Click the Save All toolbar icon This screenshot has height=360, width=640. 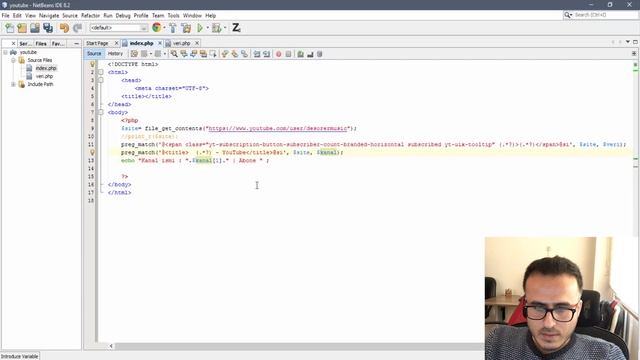pos(48,28)
